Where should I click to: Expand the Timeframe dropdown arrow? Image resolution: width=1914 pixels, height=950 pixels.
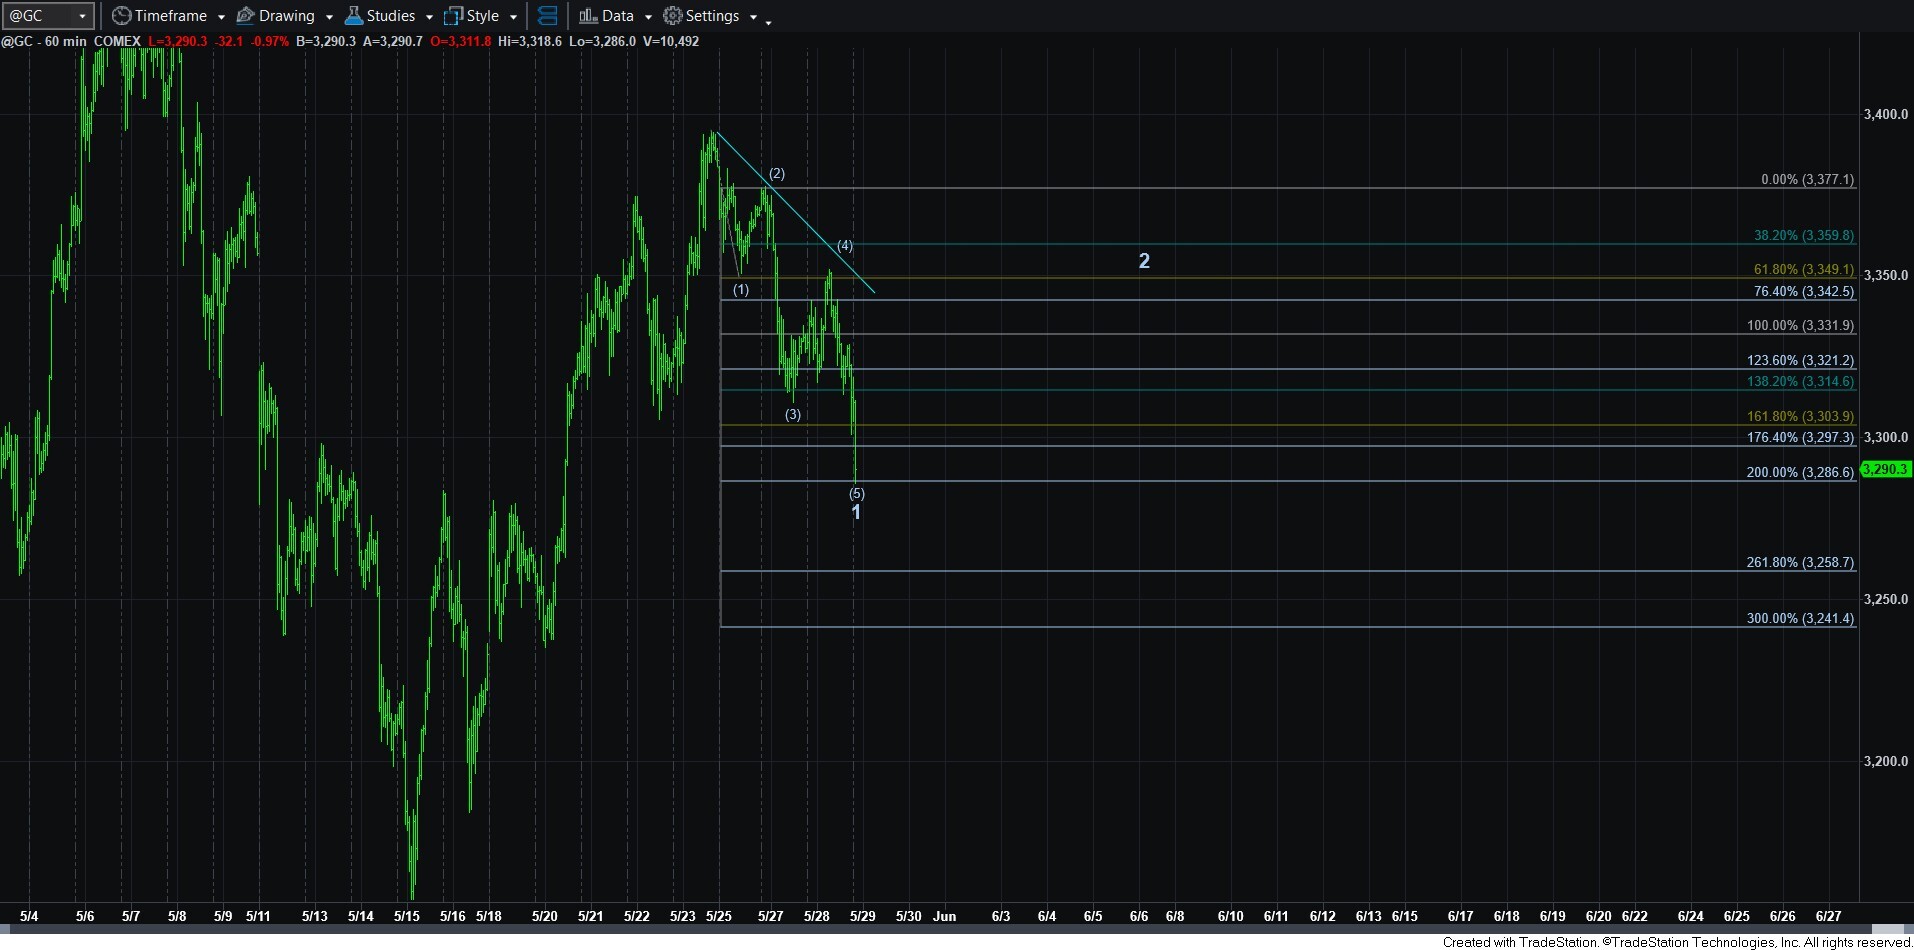(x=221, y=17)
